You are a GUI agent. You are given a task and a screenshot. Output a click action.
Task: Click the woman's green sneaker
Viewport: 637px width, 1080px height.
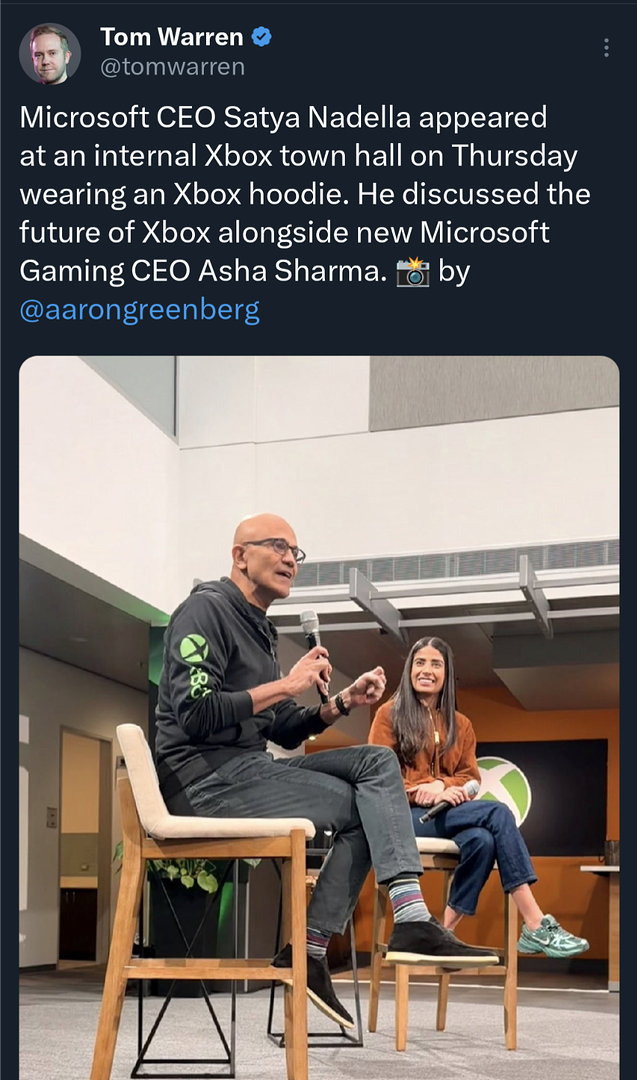[x=552, y=936]
